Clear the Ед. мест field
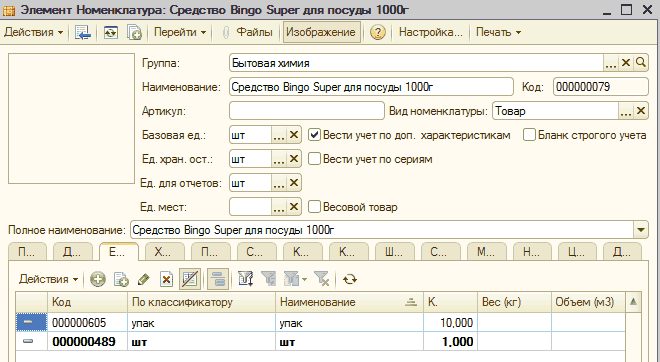Viewport: 660px width, 362px height. pyautogui.click(x=293, y=207)
